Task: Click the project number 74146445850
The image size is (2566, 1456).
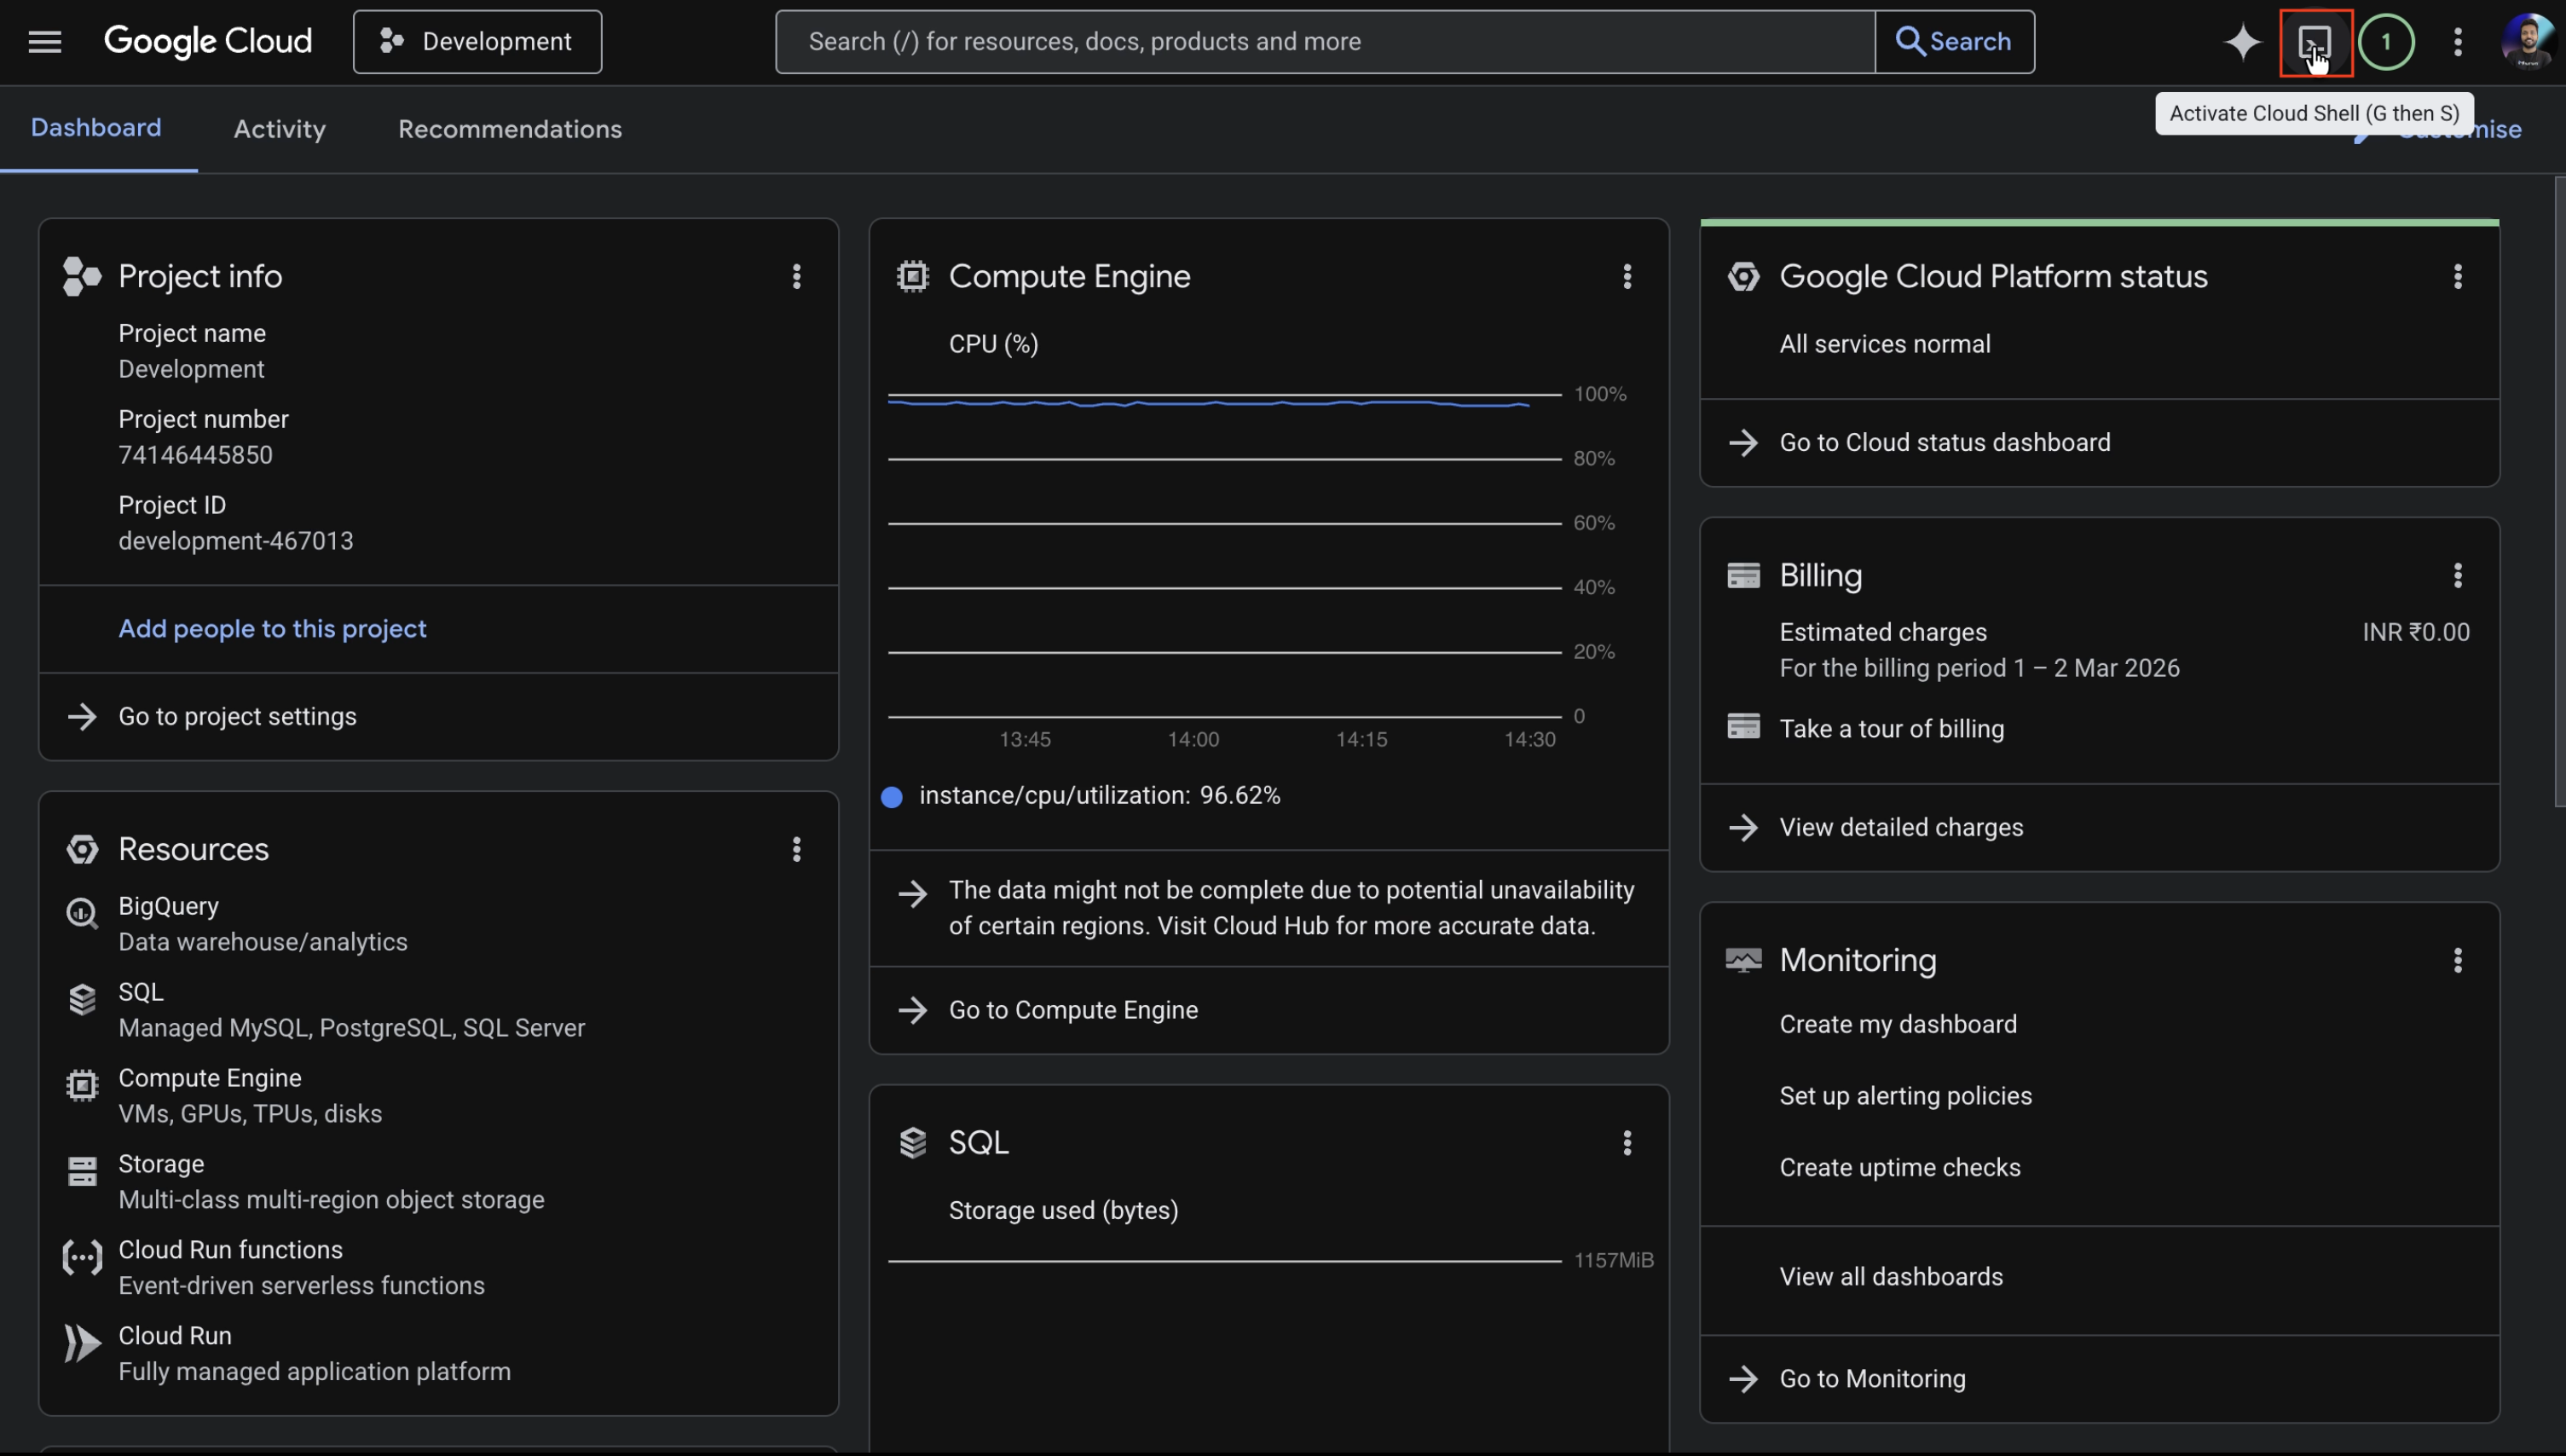Action: click(x=195, y=455)
